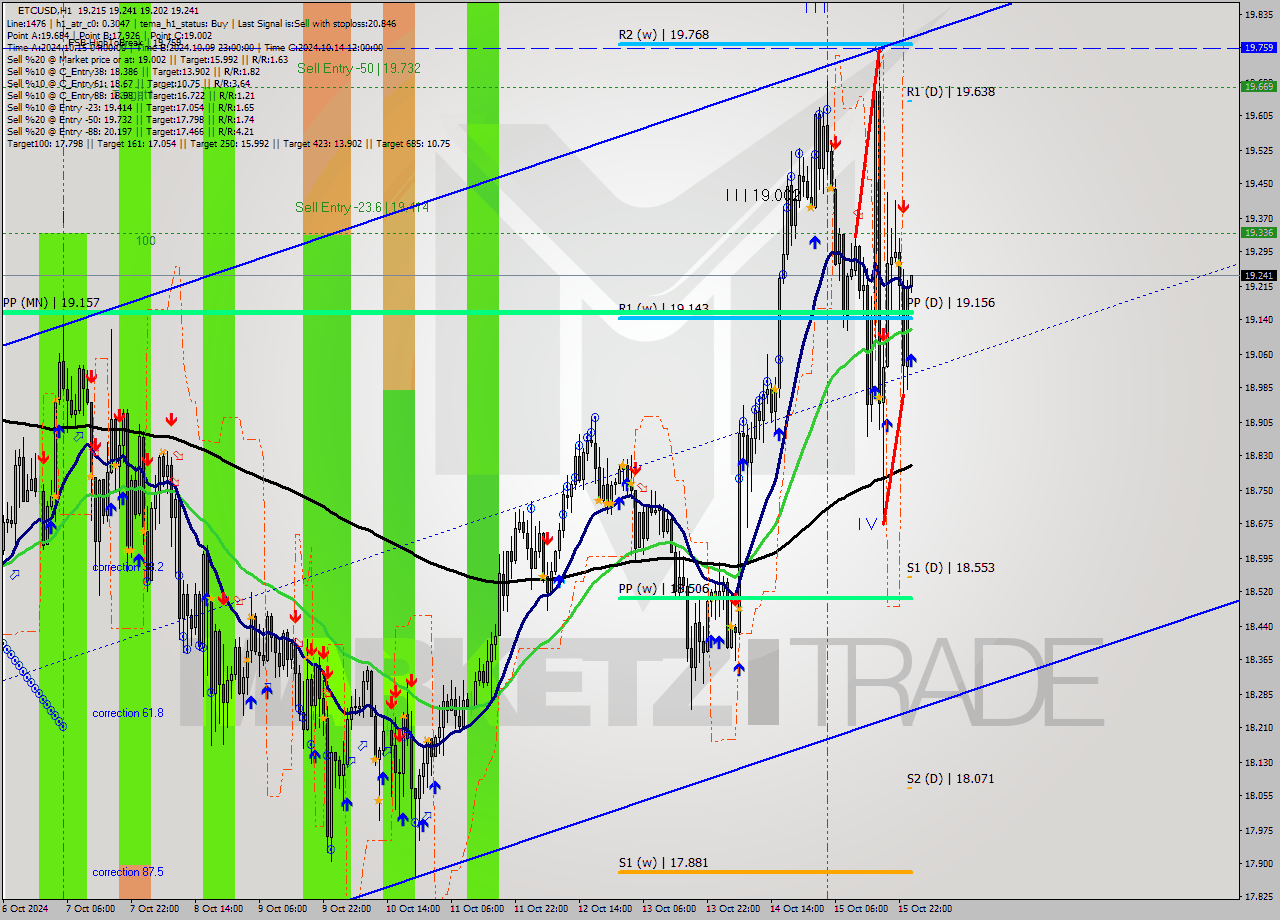Click the '6 Oct 2024' date label
The height and width of the screenshot is (920, 1280).
(x=26, y=909)
